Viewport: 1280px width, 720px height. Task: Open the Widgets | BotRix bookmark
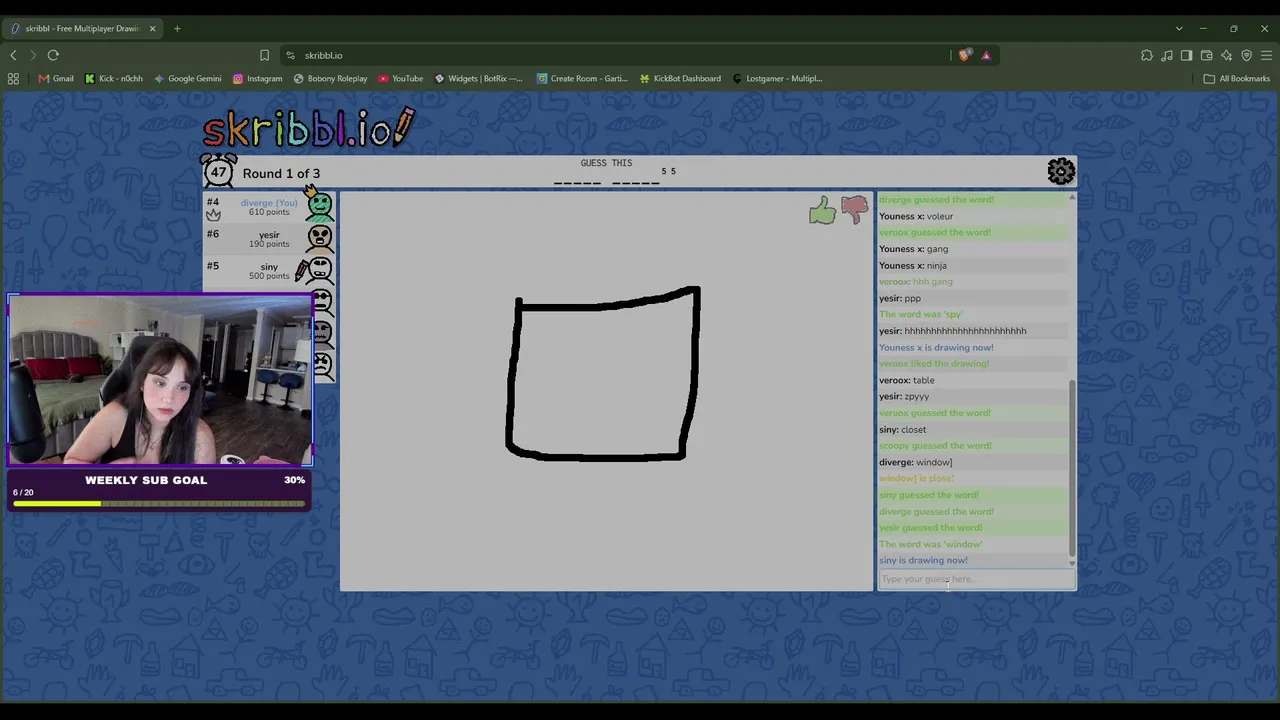(x=478, y=78)
